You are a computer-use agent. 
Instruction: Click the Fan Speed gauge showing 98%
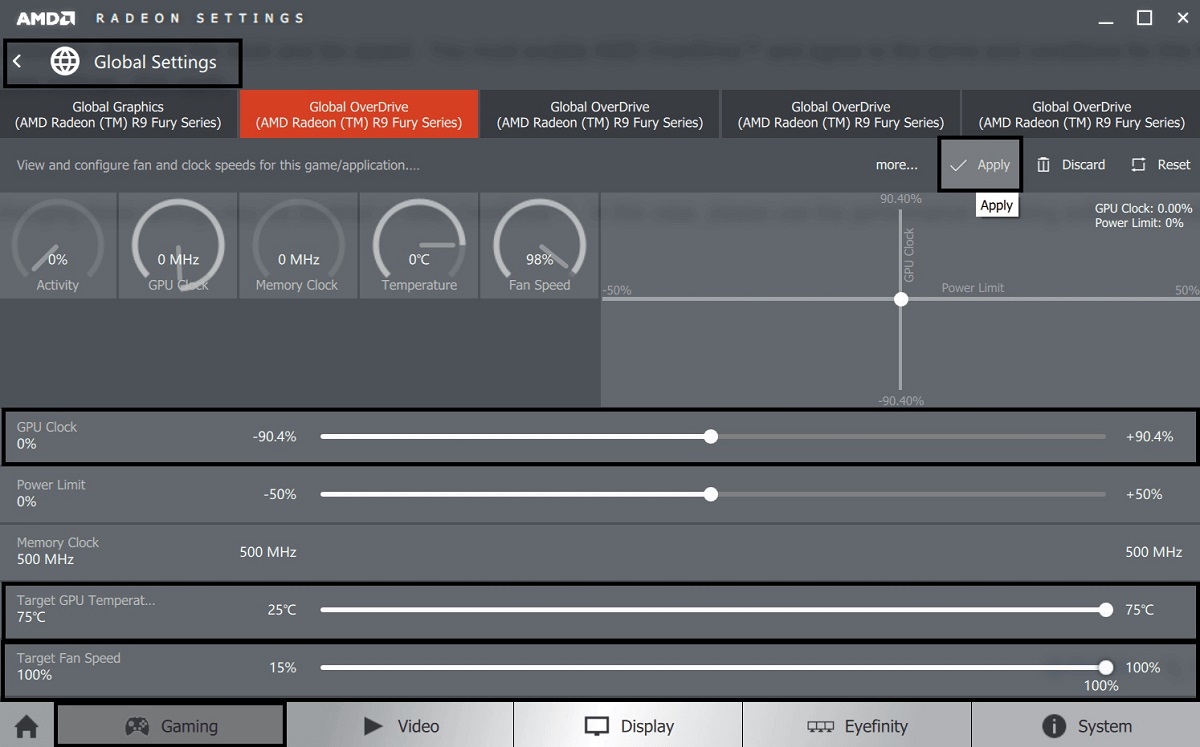tap(539, 246)
